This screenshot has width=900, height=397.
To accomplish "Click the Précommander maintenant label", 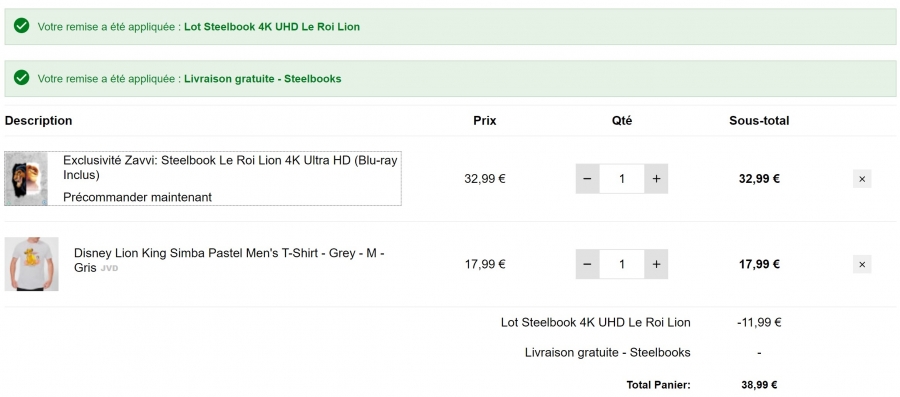I will click(137, 197).
